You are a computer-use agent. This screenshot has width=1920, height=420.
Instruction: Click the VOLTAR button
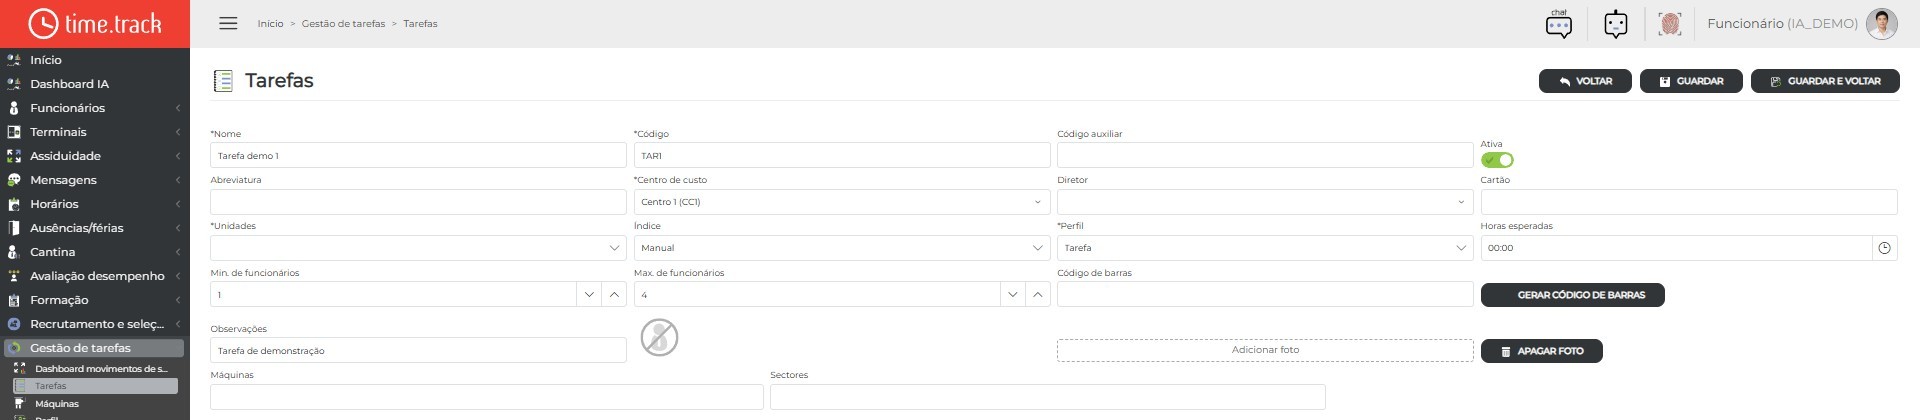pos(1585,81)
